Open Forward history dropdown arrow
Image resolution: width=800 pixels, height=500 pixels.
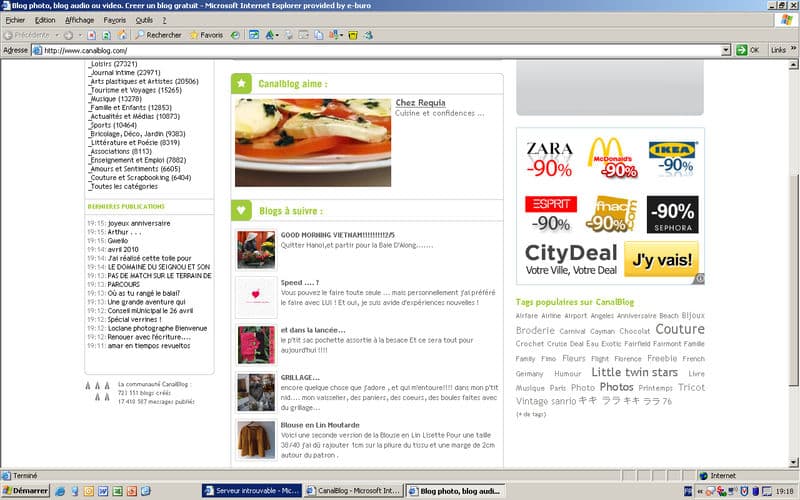point(80,35)
